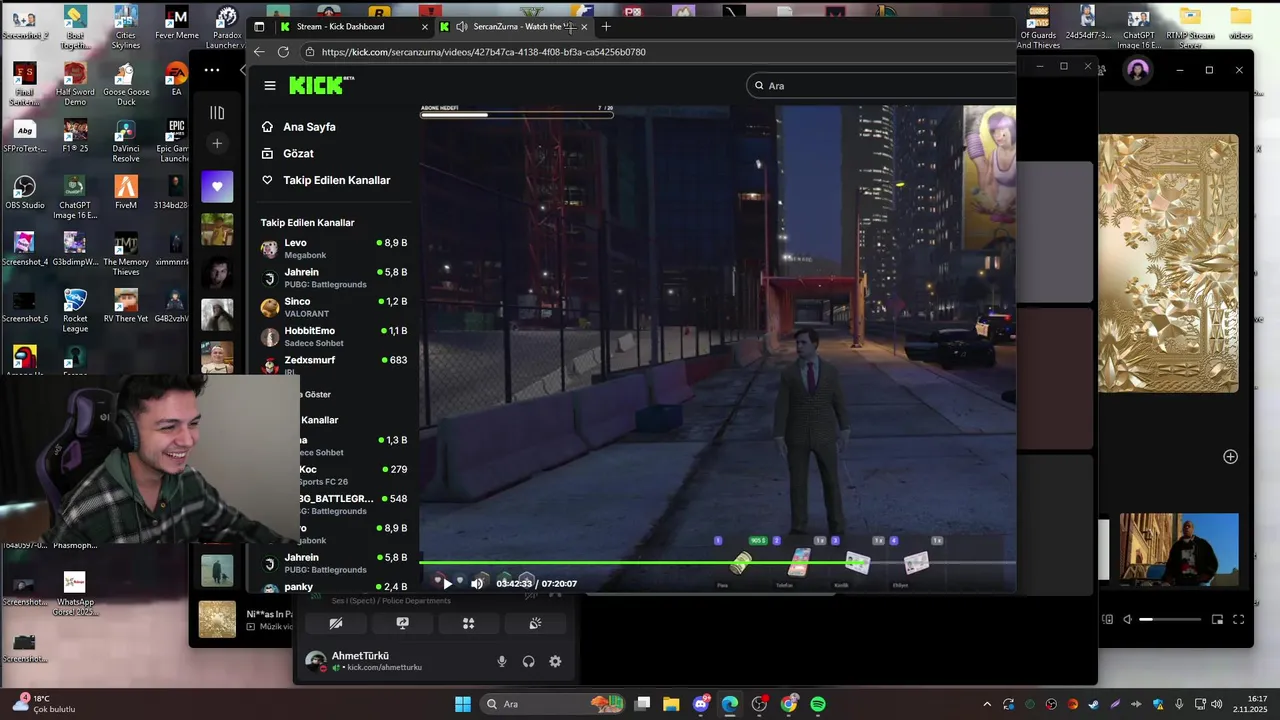Go back in the browser

pos(260,52)
